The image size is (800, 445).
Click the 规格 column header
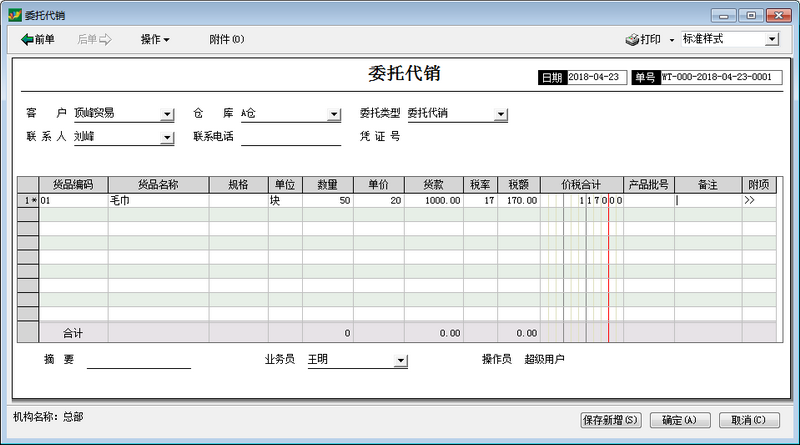[238, 185]
